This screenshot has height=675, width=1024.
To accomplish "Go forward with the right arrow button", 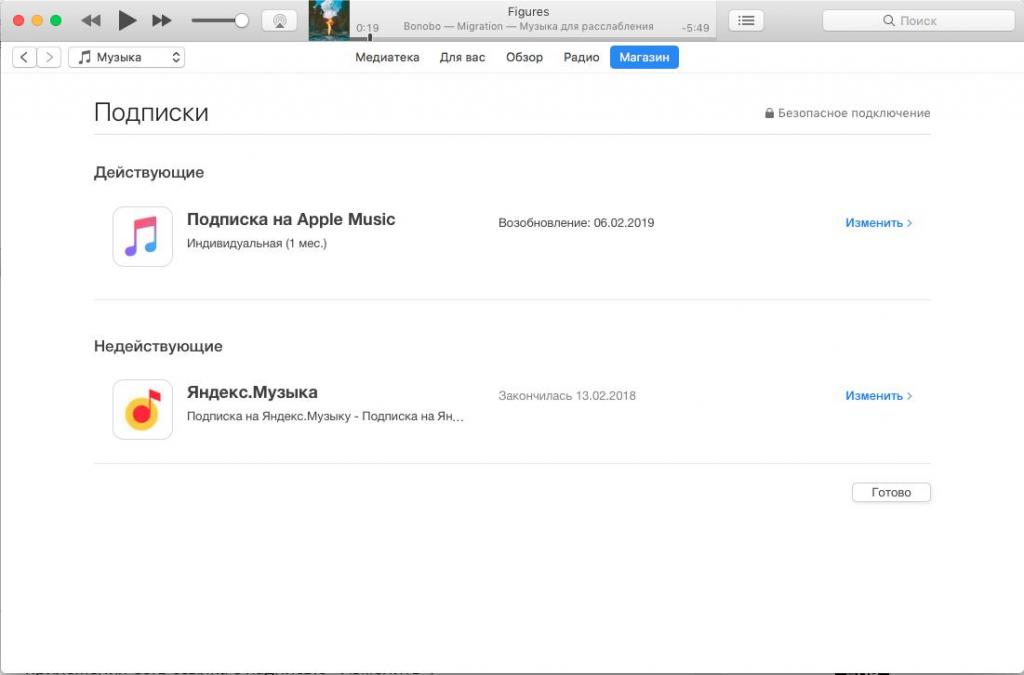I will 49,57.
